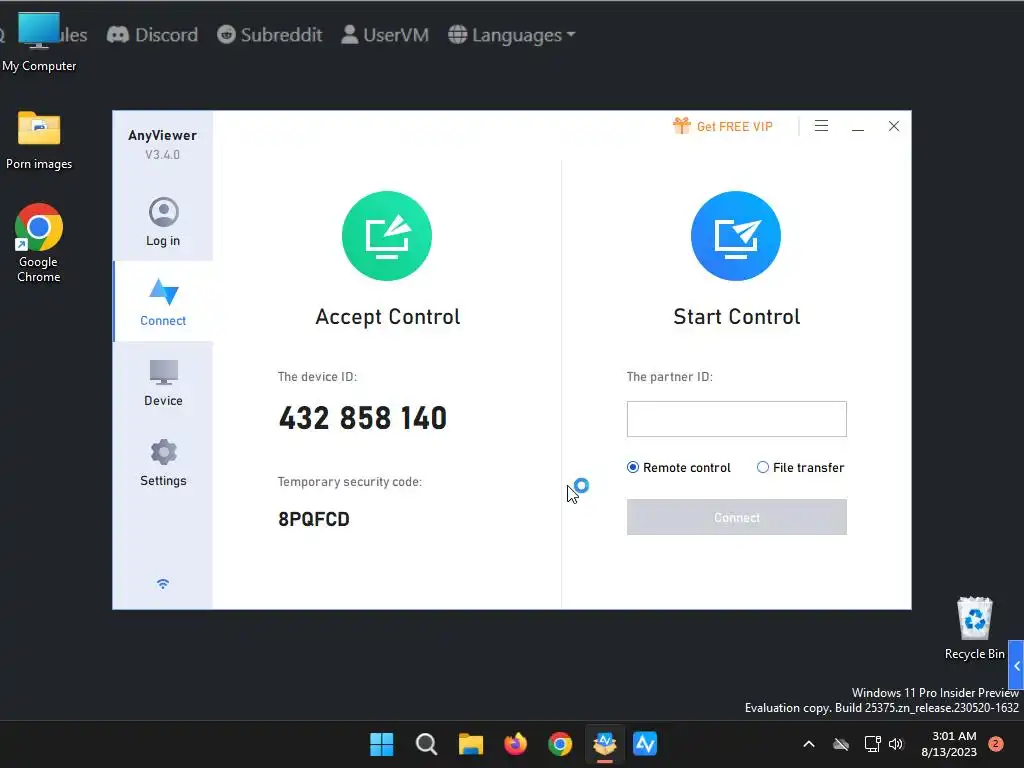Launch Chrome from the taskbar
This screenshot has height=768, width=1024.
click(560, 744)
